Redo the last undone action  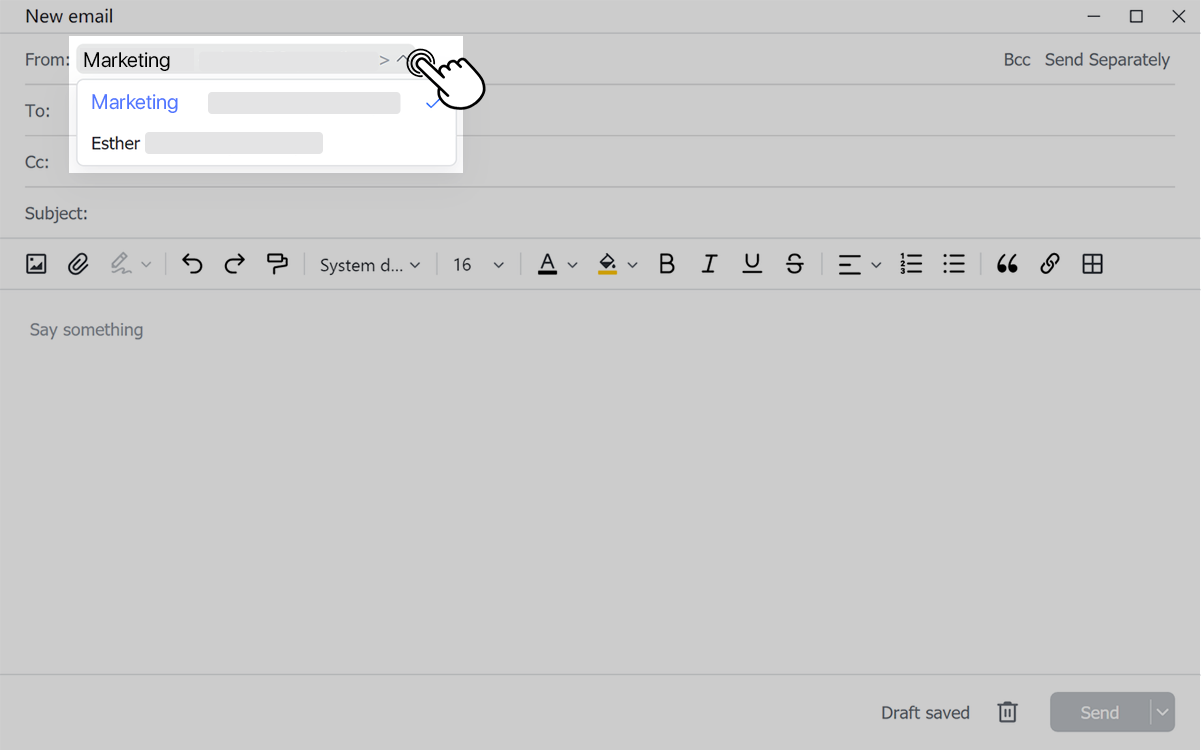point(234,264)
